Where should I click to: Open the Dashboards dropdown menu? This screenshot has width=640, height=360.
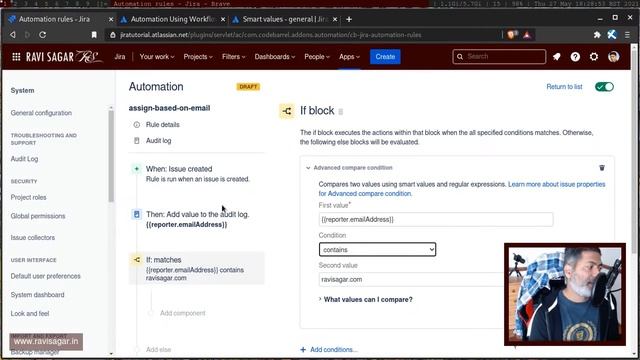coord(275,57)
